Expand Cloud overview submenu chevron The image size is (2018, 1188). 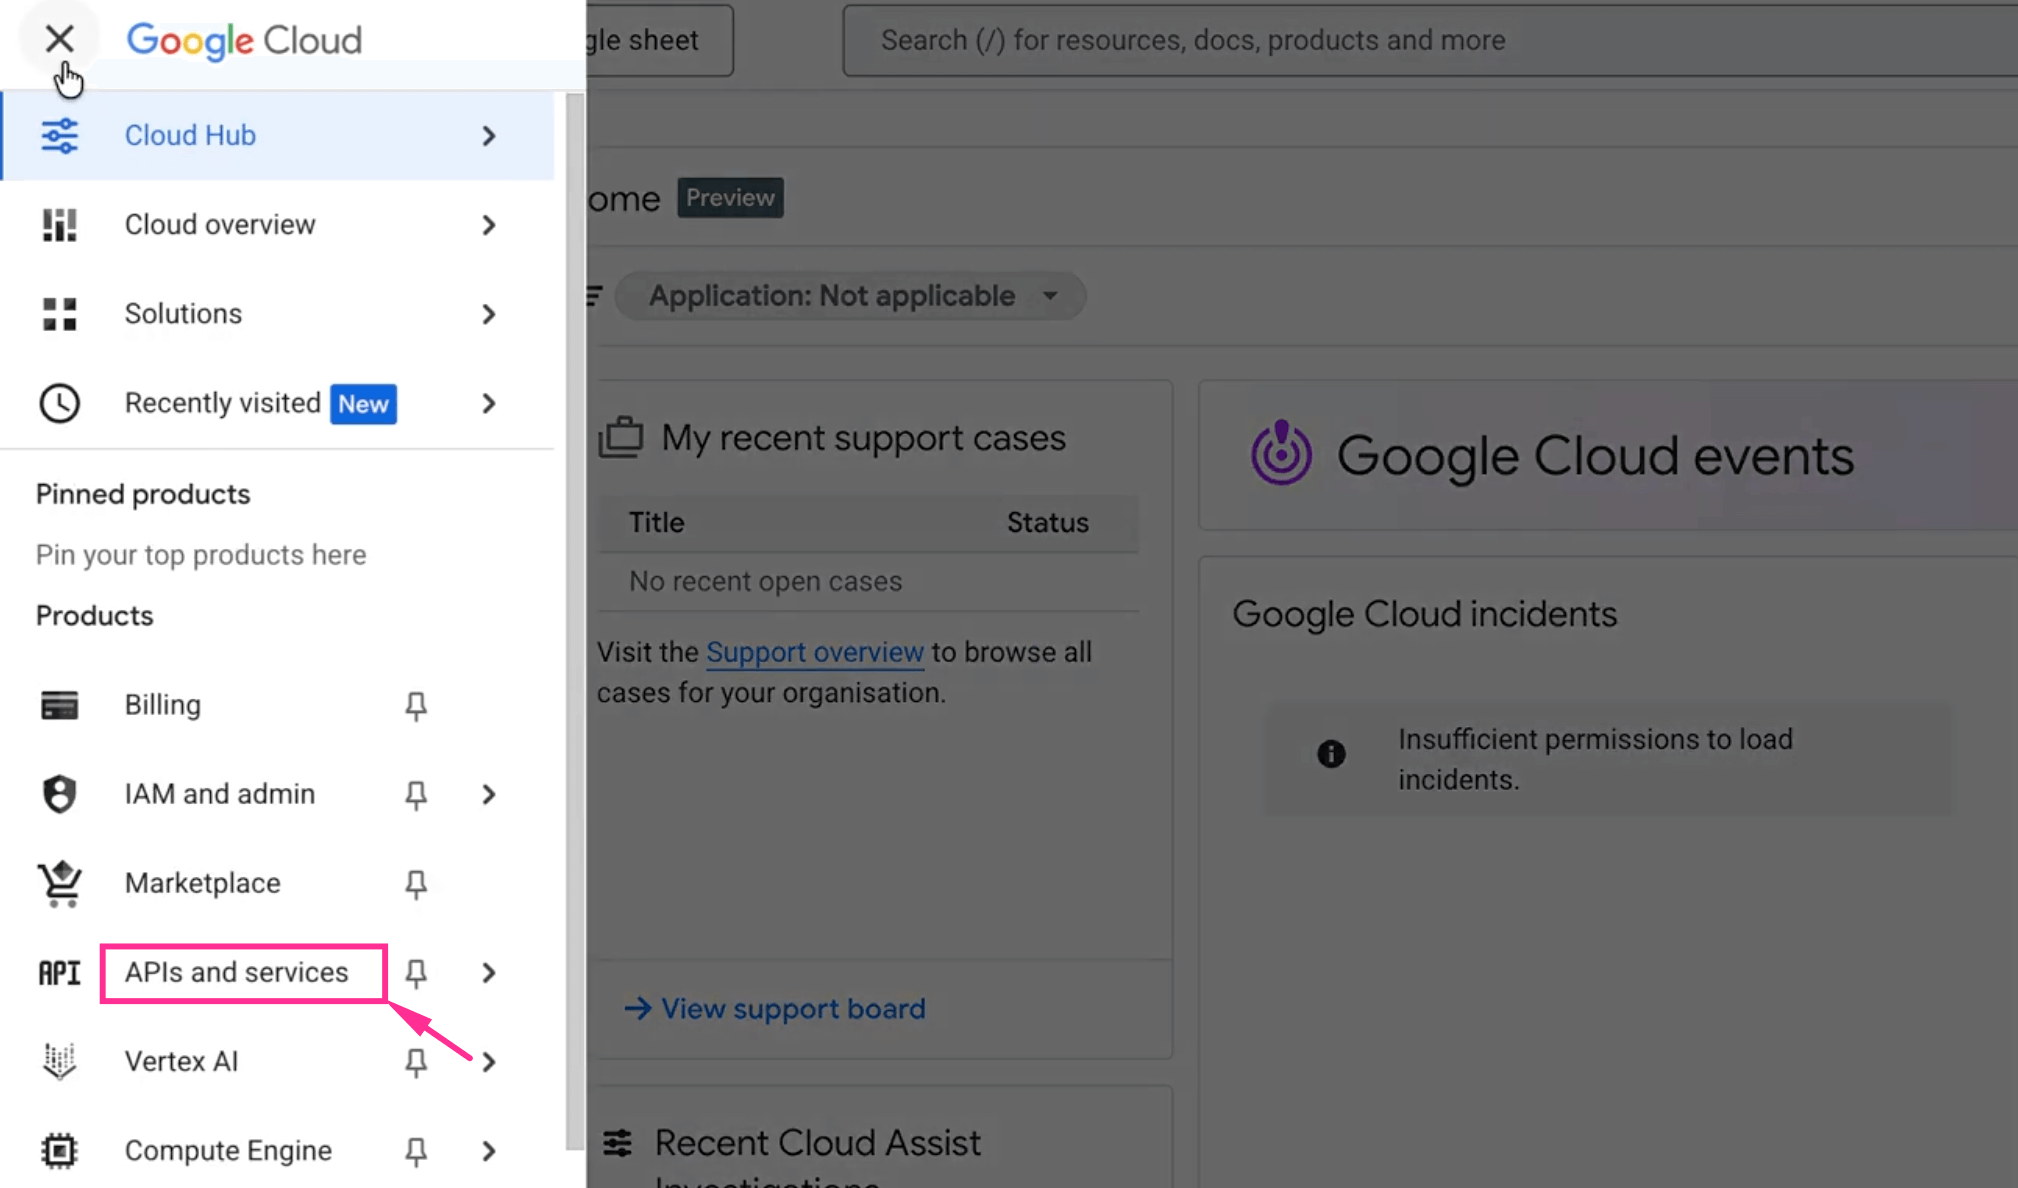pyautogui.click(x=488, y=225)
